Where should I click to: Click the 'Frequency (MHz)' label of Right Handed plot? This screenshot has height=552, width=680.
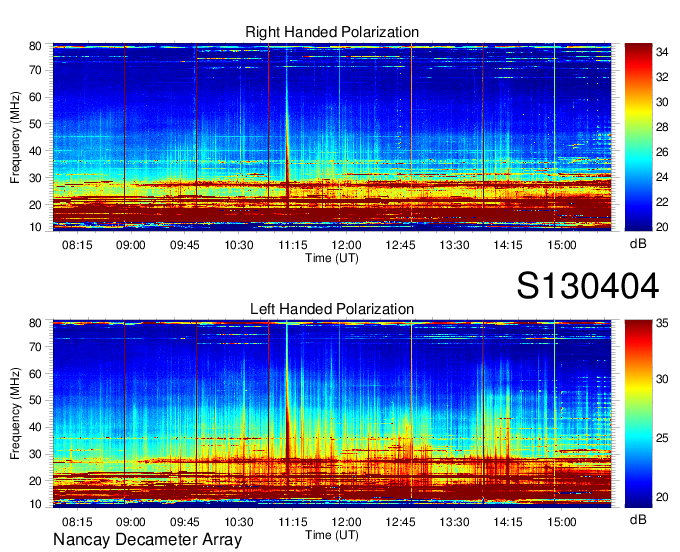coord(15,137)
